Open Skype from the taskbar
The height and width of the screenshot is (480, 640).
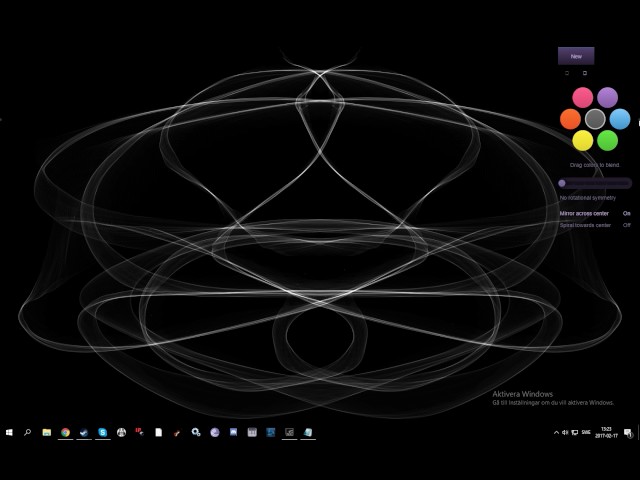(x=102, y=432)
